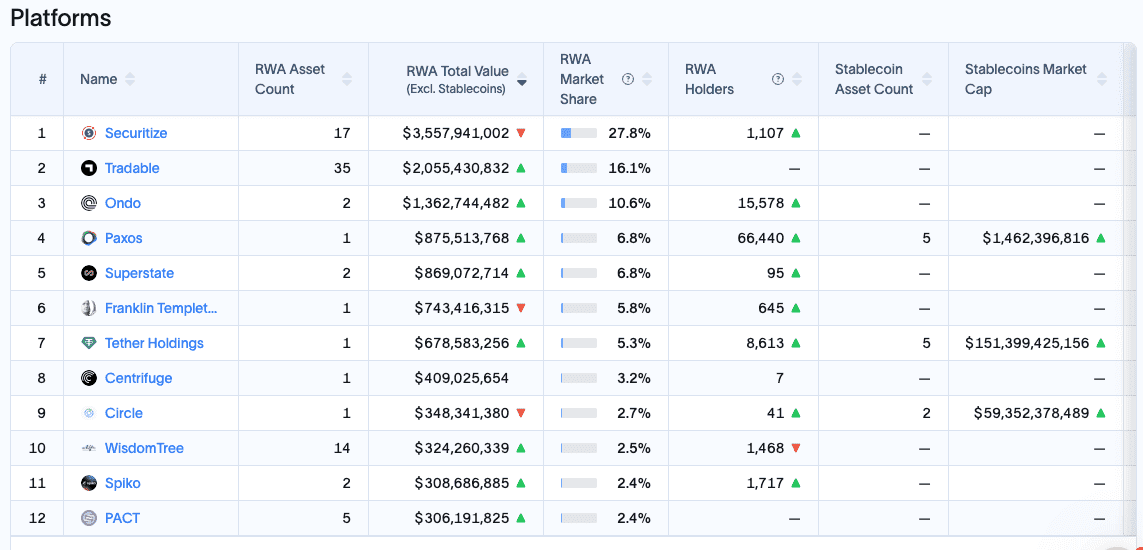Sort by Stablecoin Asset Count arrows
This screenshot has height=550, width=1143.
927,79
